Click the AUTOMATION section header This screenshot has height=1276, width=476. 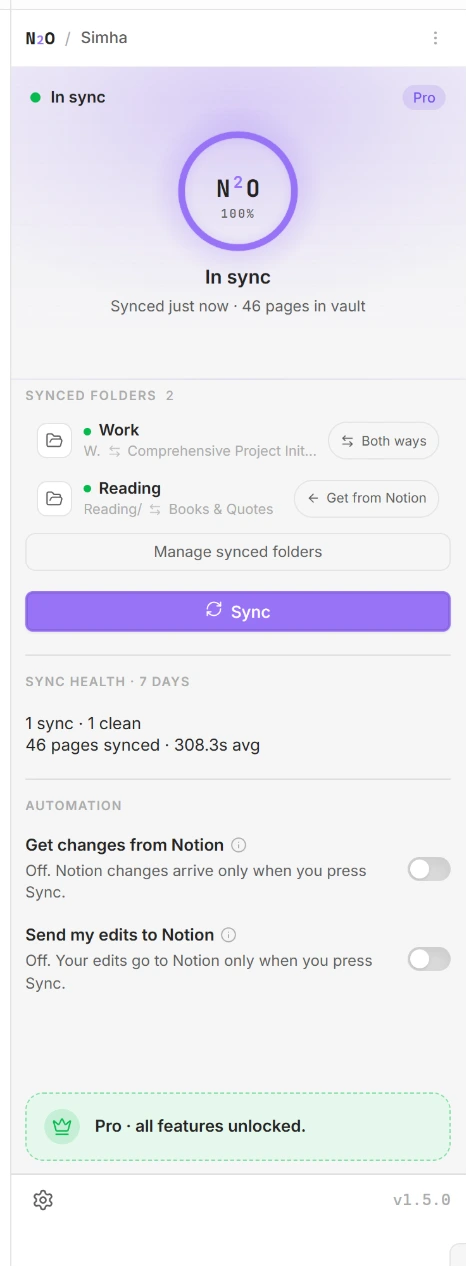pyautogui.click(x=73, y=805)
